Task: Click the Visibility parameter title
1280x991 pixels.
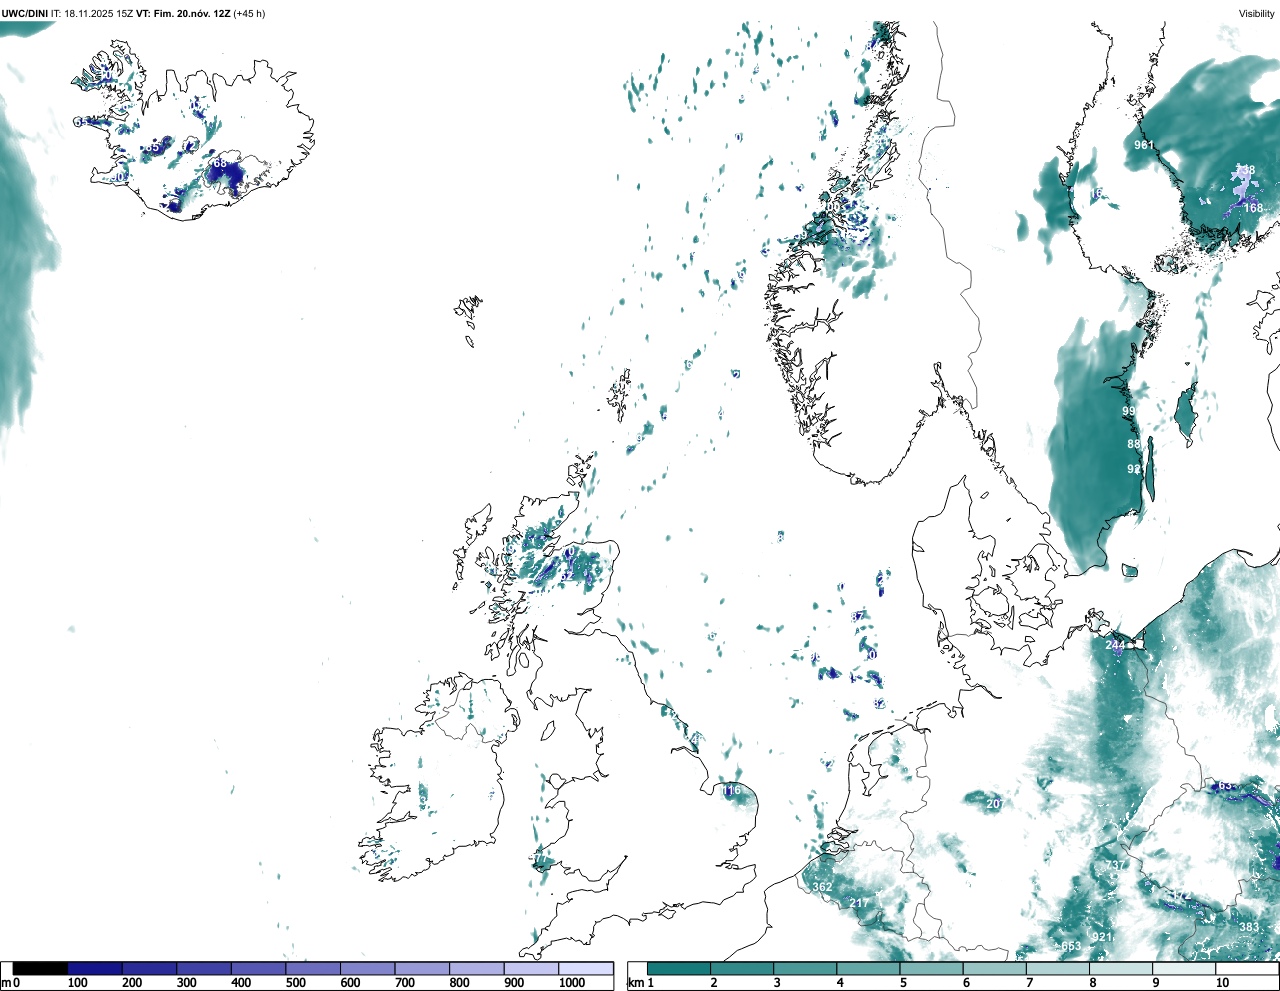Action: 1256,14
